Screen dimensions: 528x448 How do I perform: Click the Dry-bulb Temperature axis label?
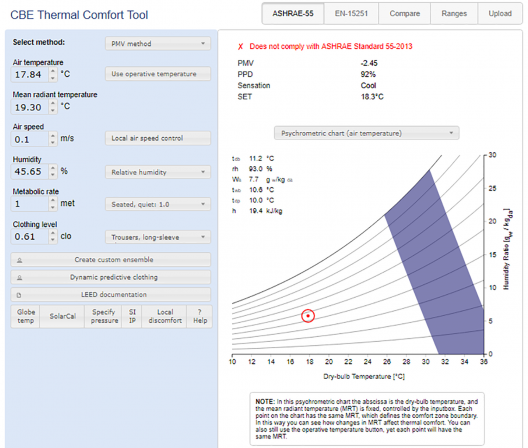click(x=364, y=376)
